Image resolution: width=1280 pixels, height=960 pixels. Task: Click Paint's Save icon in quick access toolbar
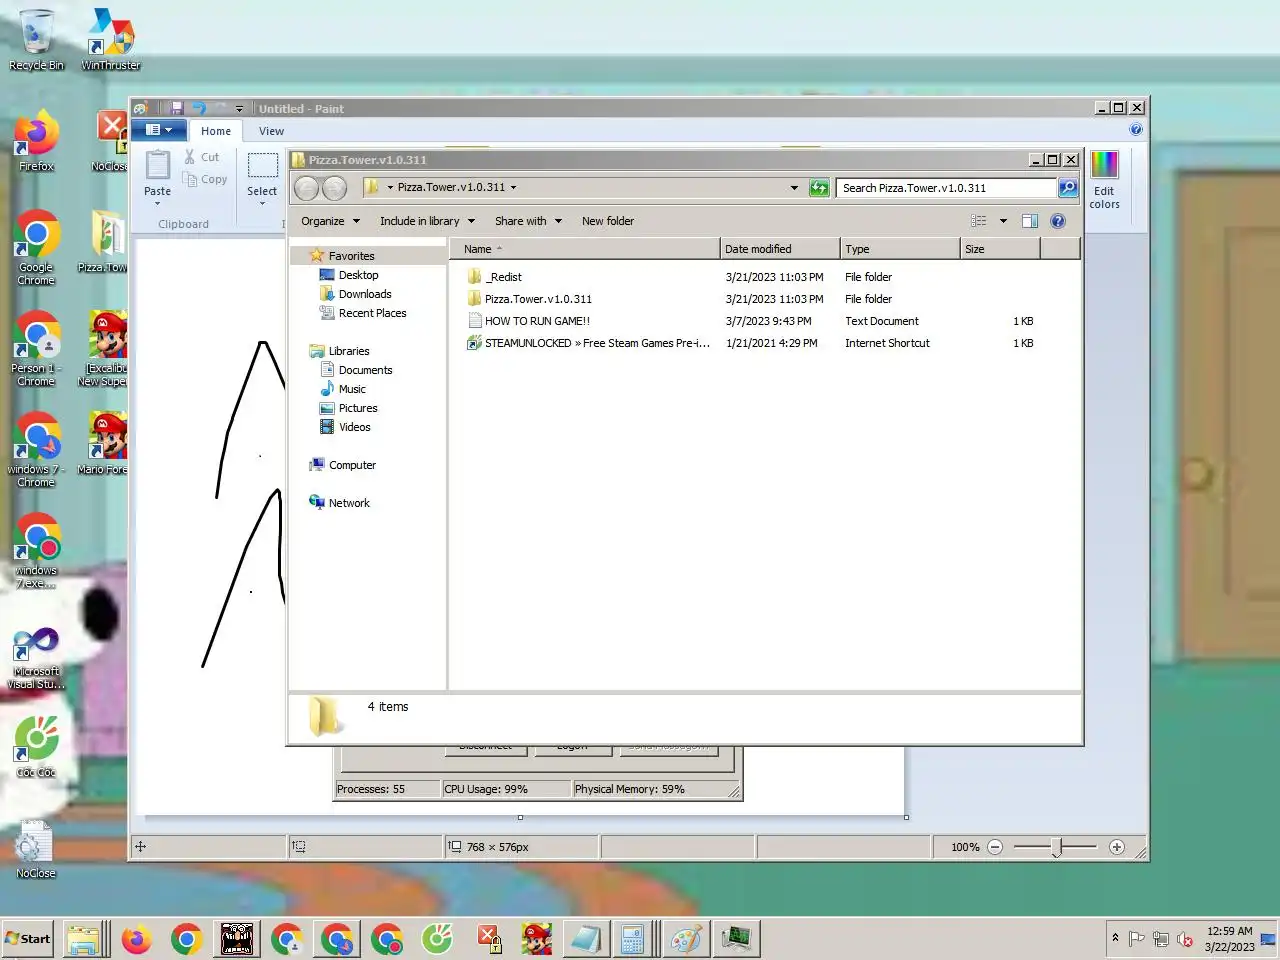click(x=176, y=108)
